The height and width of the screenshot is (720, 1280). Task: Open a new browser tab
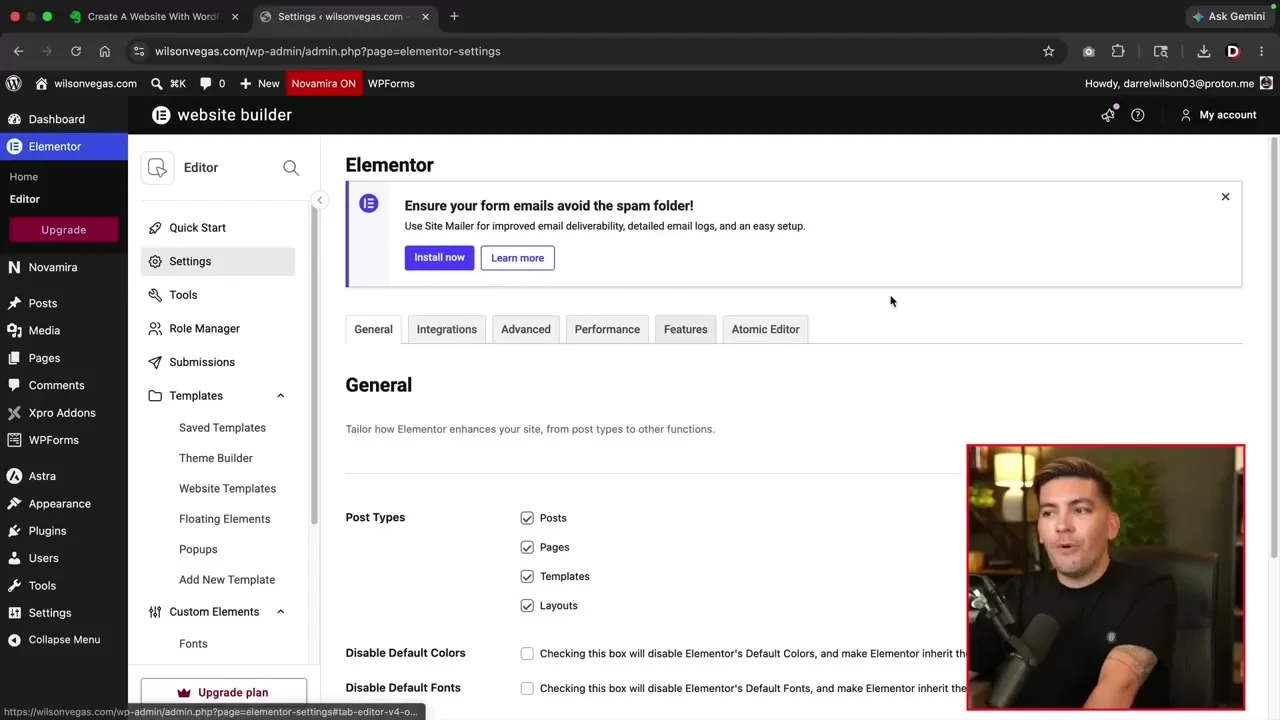(454, 16)
